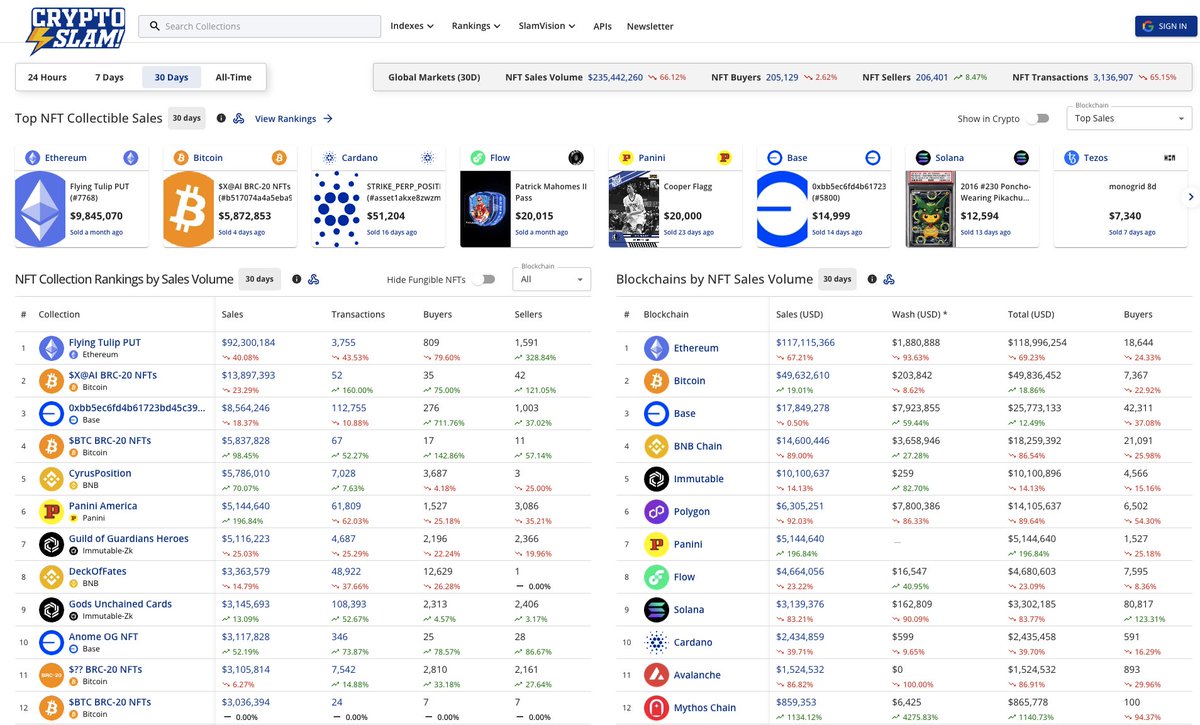This screenshot has width=1200, height=725.
Task: Click CyrusPosition collection icon
Action: [x=51, y=479]
